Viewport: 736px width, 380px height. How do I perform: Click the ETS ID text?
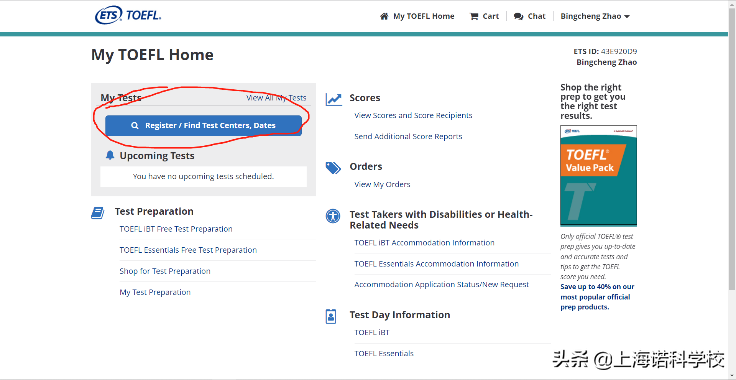click(x=605, y=52)
